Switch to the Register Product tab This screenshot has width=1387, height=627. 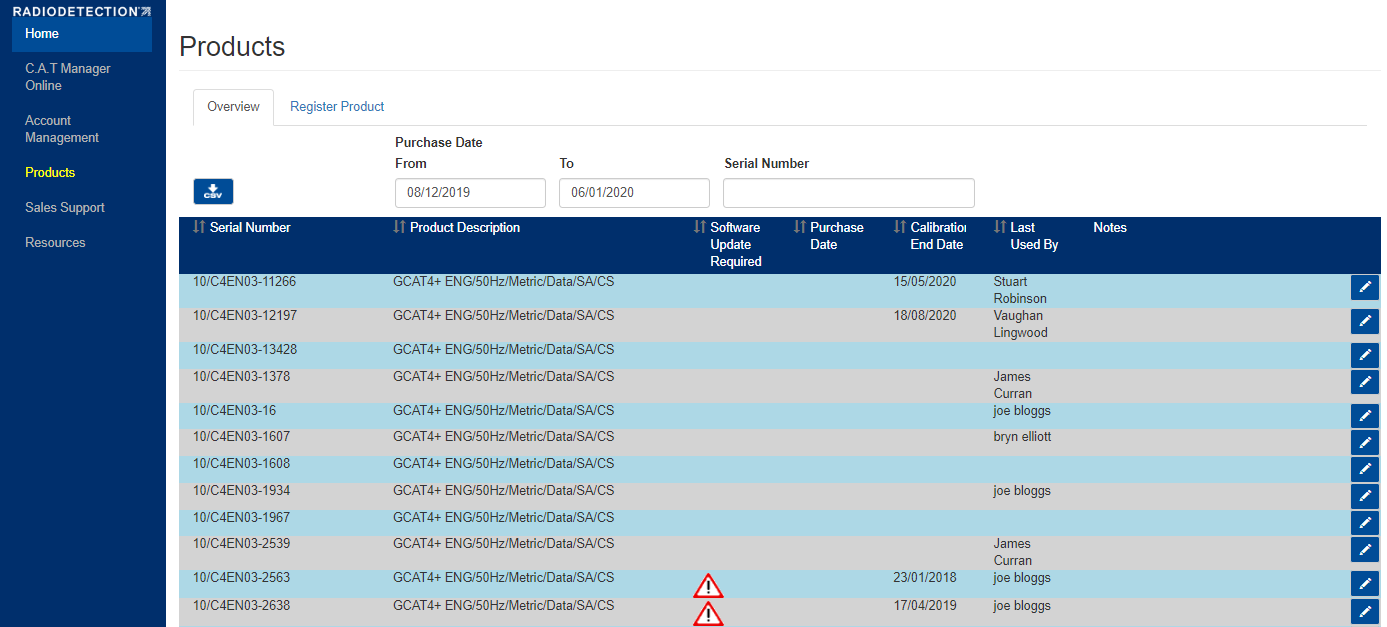[337, 107]
